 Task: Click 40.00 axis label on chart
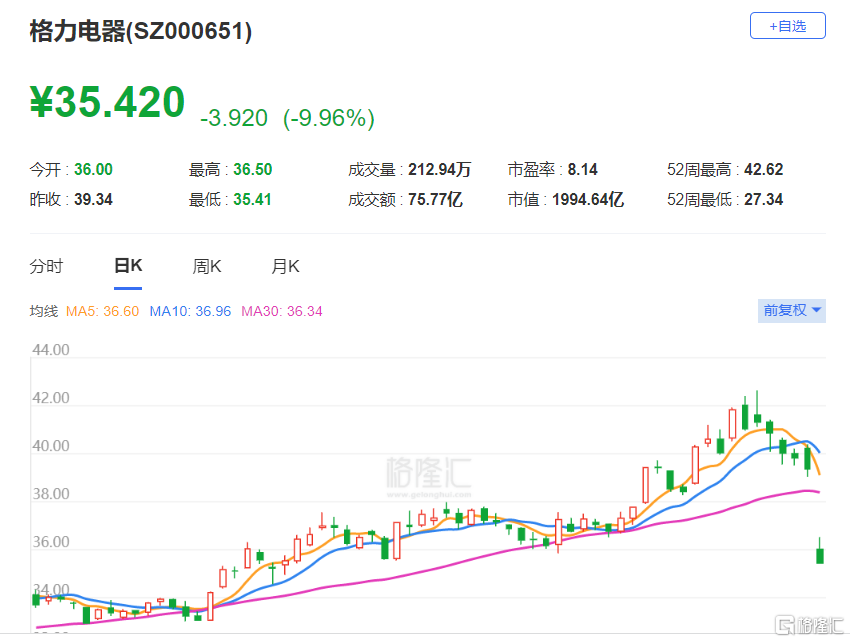click(51, 446)
